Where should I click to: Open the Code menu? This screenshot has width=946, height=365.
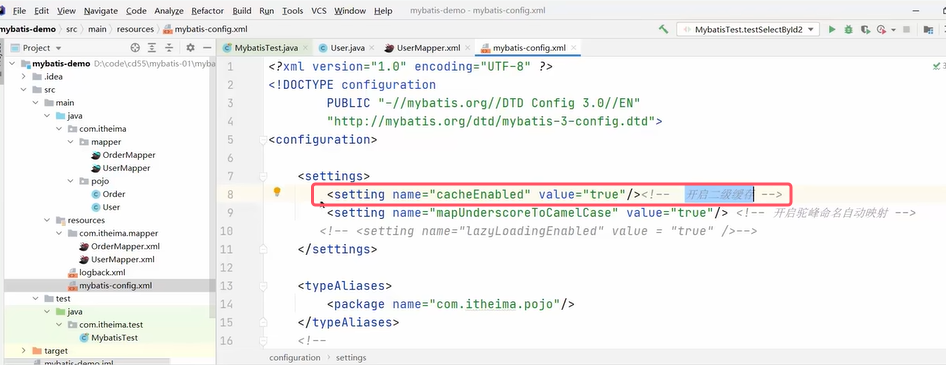point(136,11)
